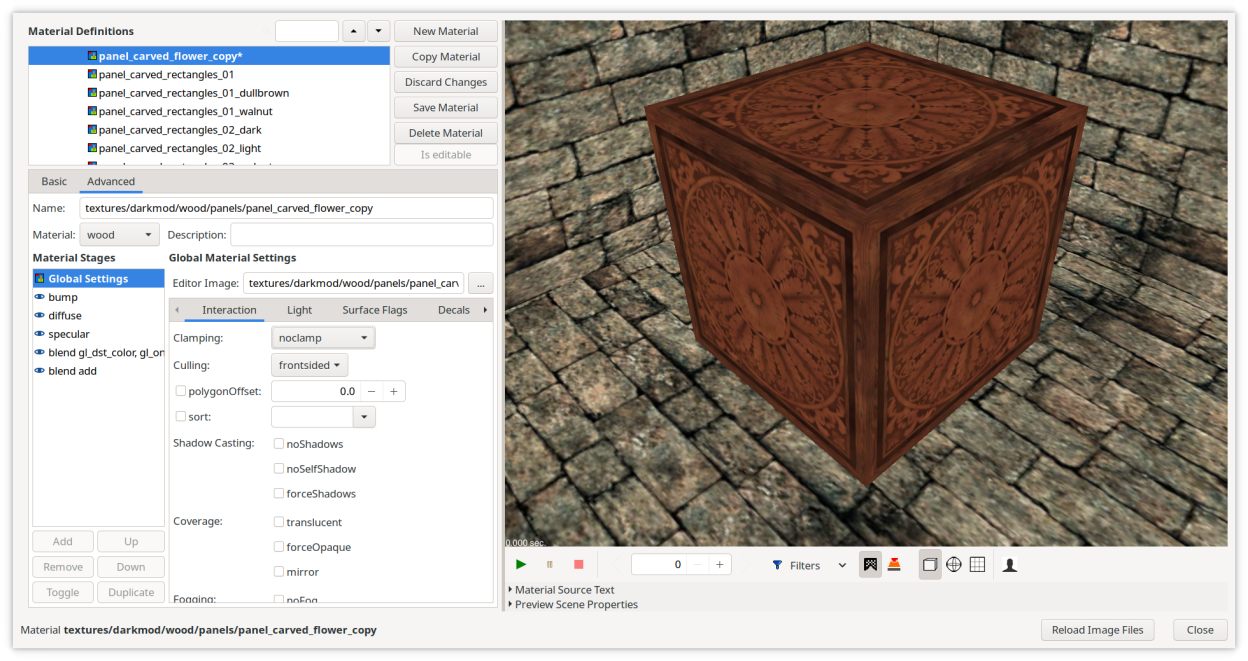This screenshot has width=1248, height=661.
Task: Toggle visibility of the bump stage
Action: tap(40, 297)
